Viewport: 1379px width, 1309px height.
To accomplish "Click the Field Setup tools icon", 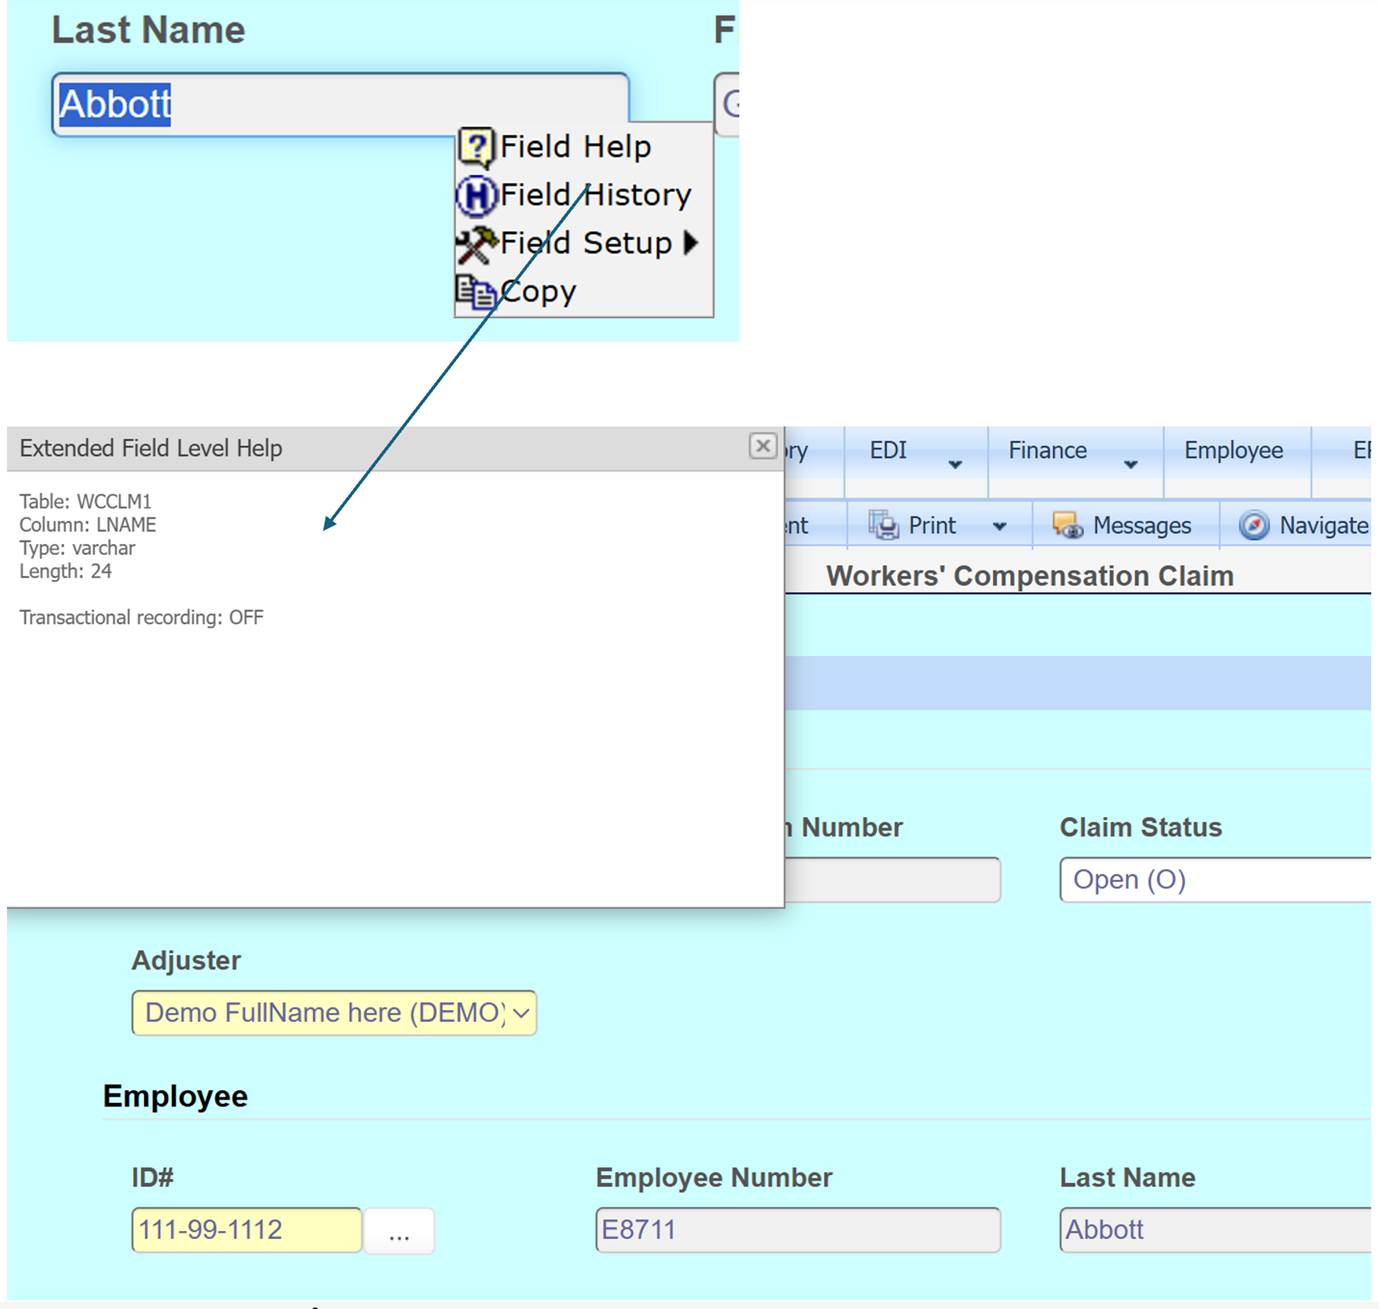I will [476, 243].
